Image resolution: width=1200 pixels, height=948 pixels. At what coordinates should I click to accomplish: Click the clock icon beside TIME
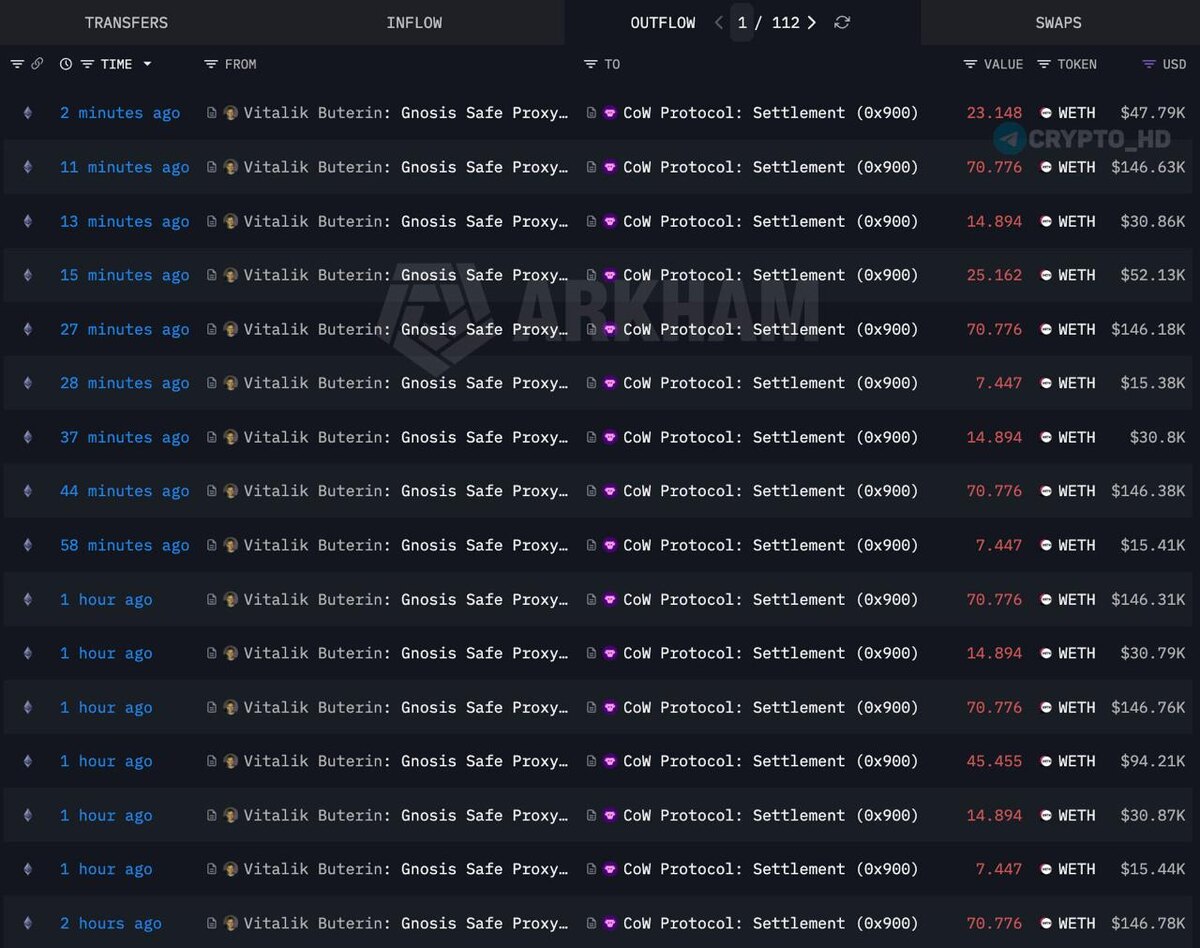(x=66, y=64)
